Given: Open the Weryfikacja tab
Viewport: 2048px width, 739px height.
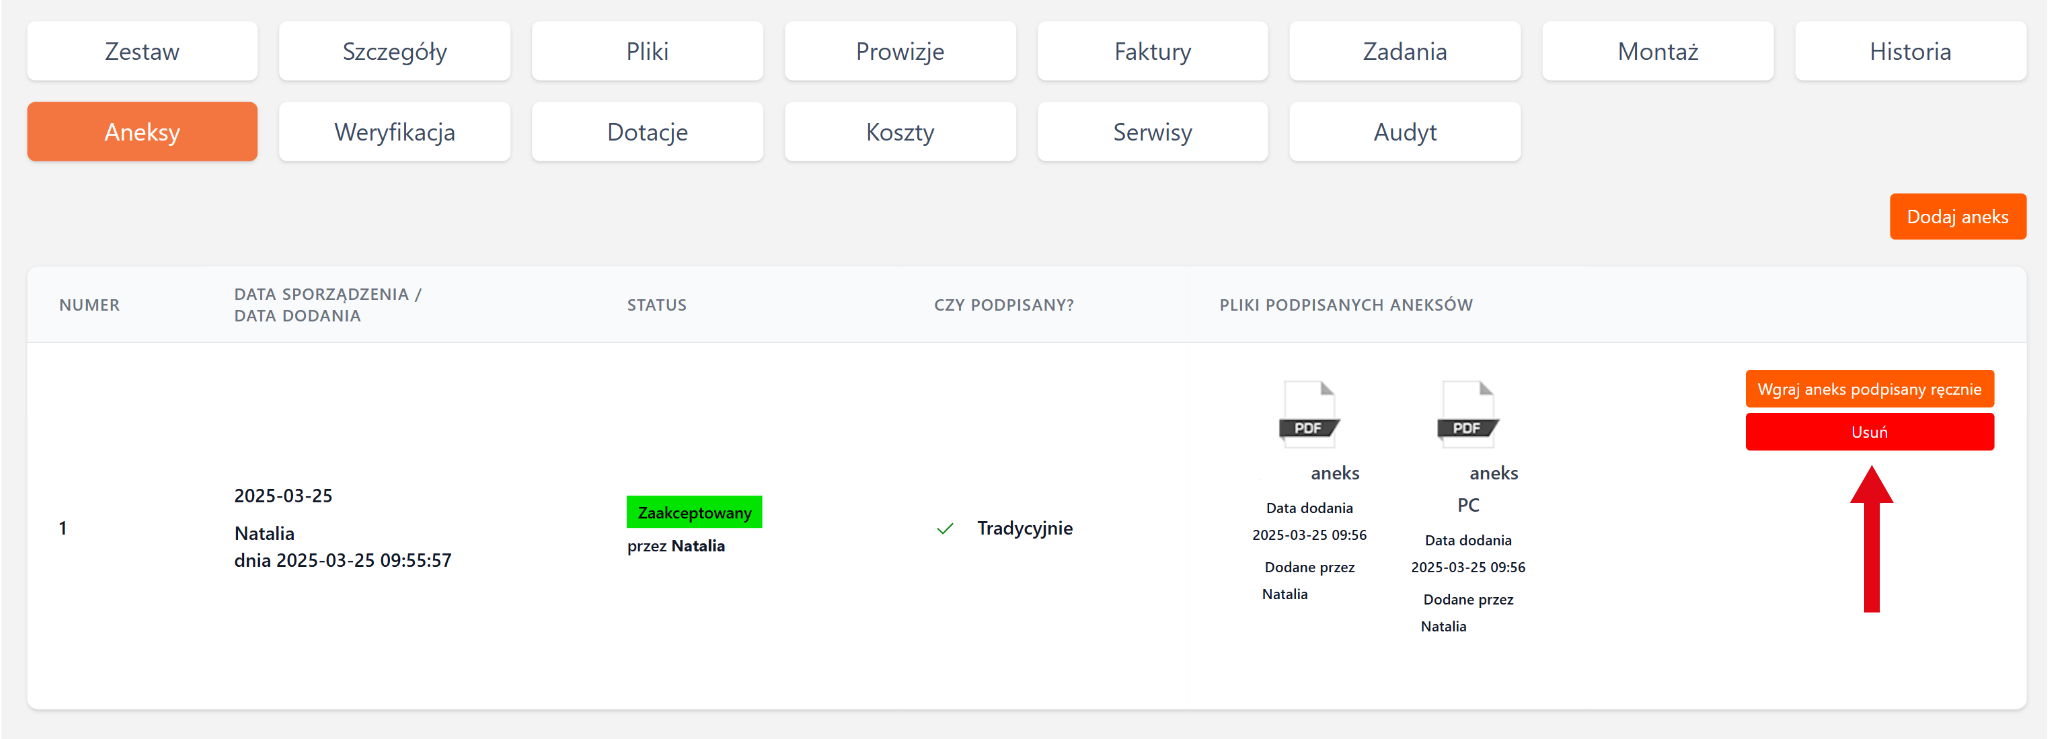Looking at the screenshot, I should (x=394, y=132).
